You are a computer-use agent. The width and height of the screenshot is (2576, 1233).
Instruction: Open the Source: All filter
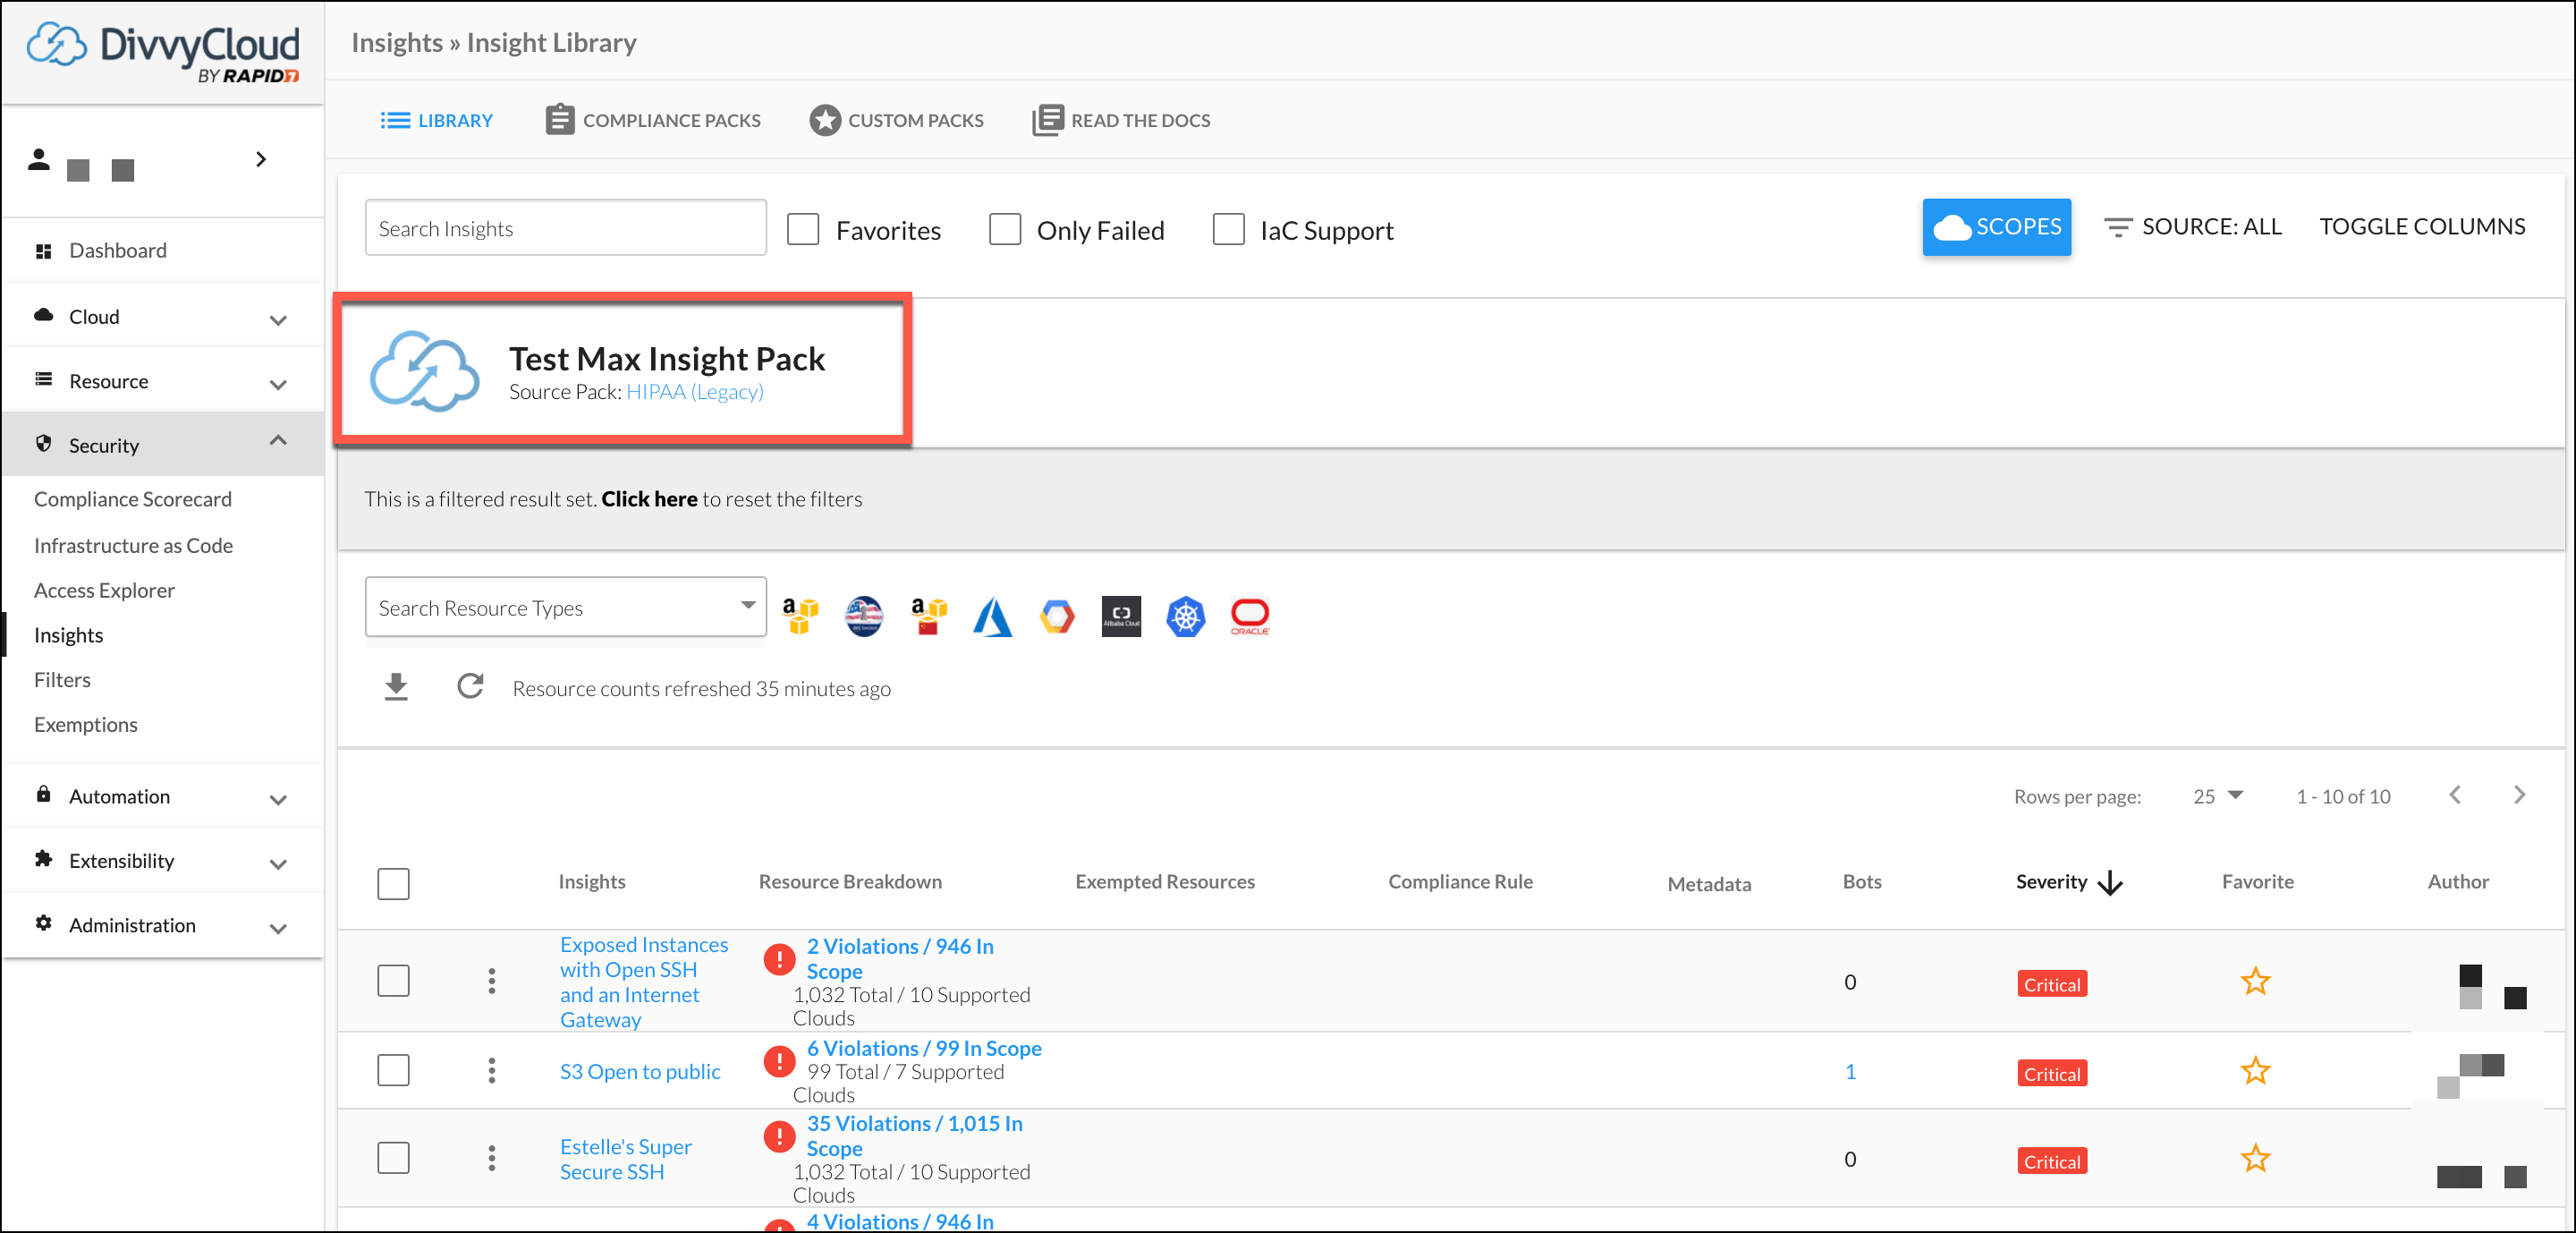pyautogui.click(x=2193, y=227)
